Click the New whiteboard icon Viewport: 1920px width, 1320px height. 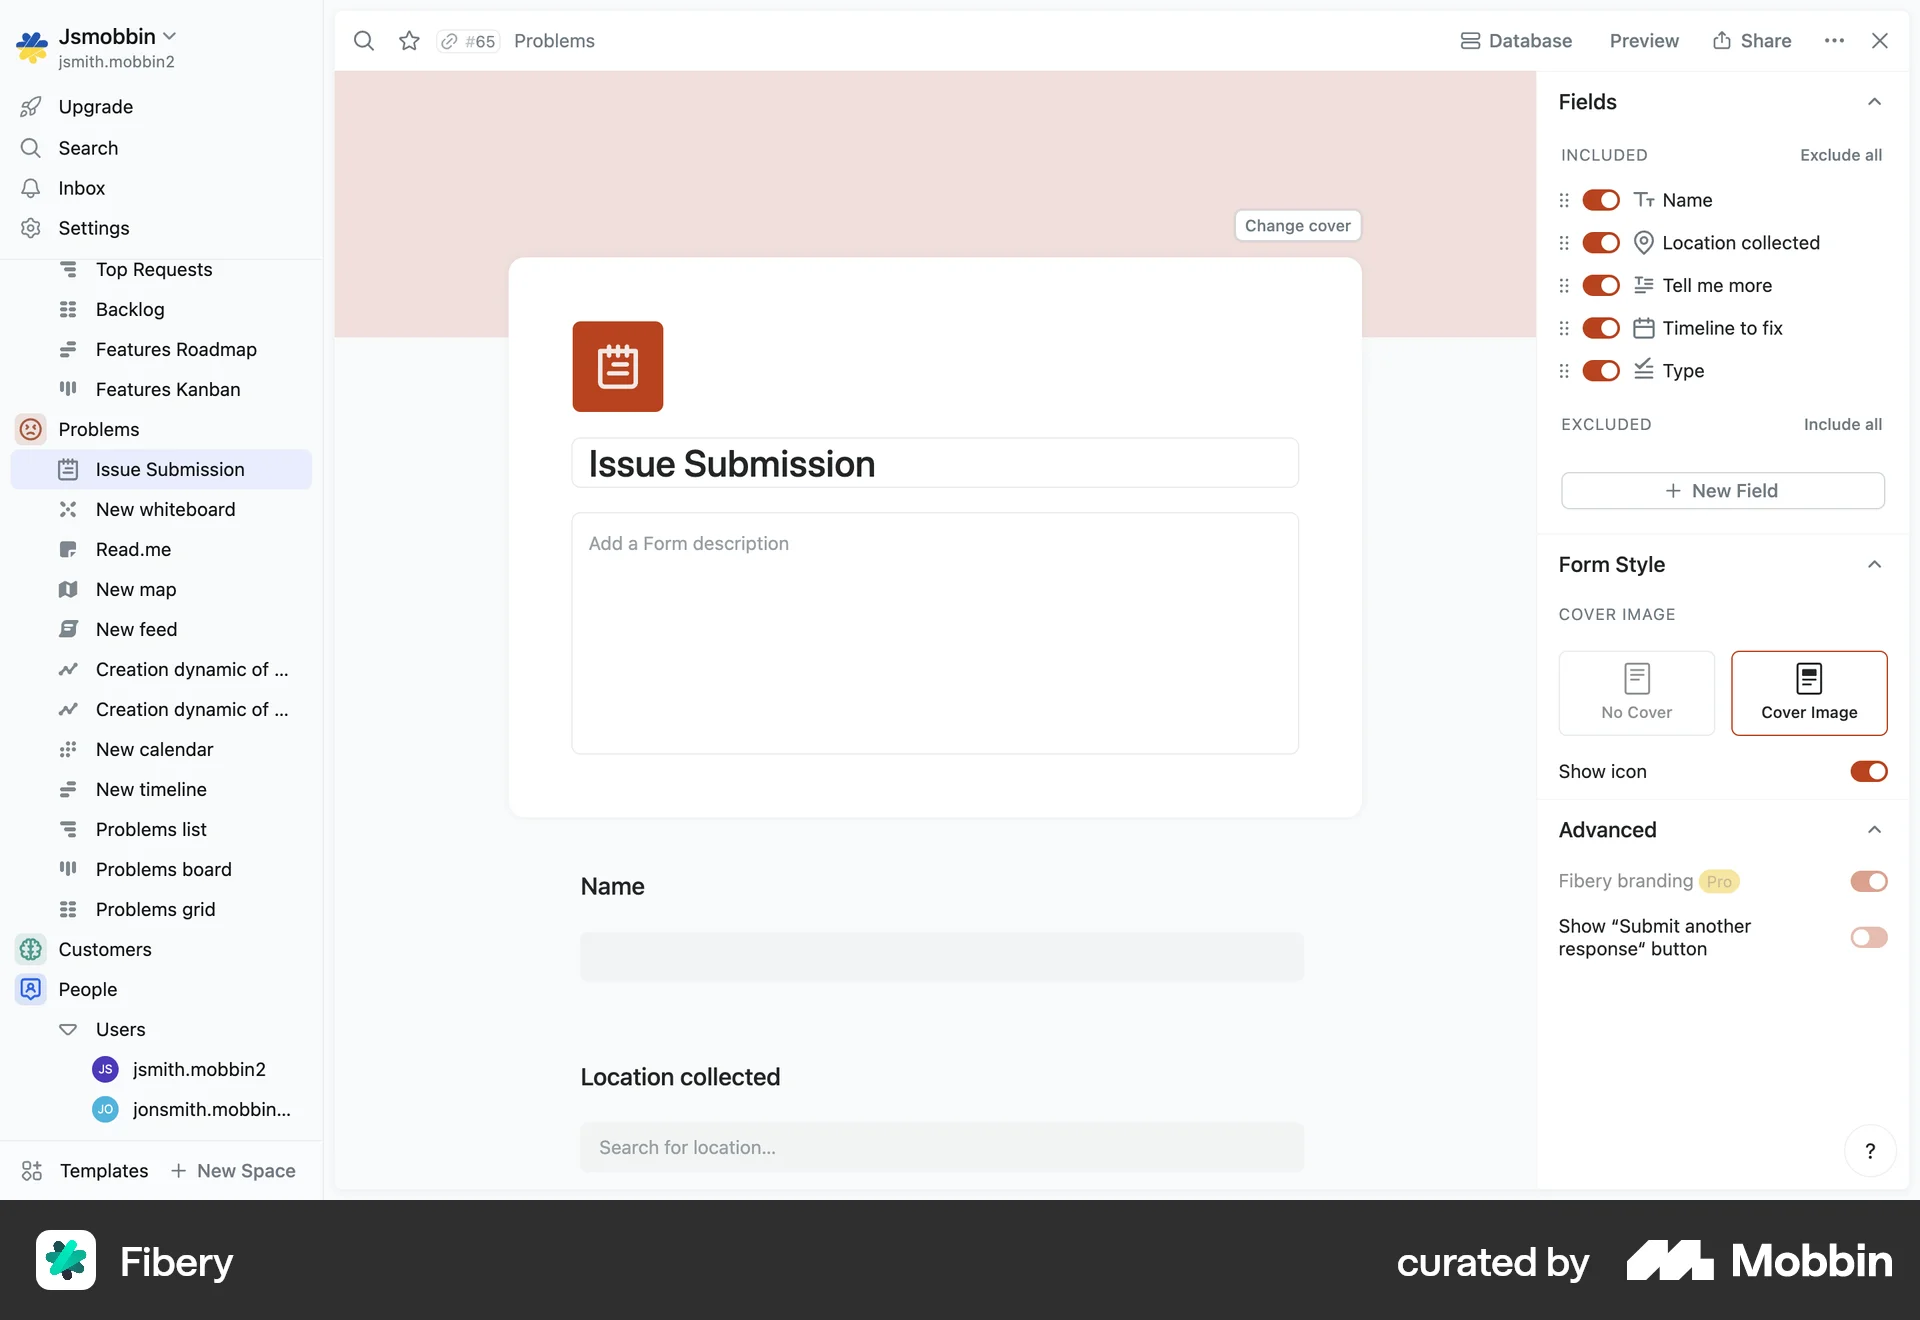coord(67,509)
